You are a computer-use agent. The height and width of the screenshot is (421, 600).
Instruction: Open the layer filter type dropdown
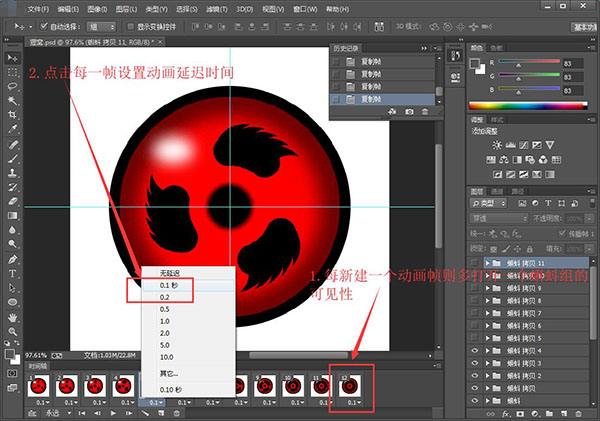[488, 204]
